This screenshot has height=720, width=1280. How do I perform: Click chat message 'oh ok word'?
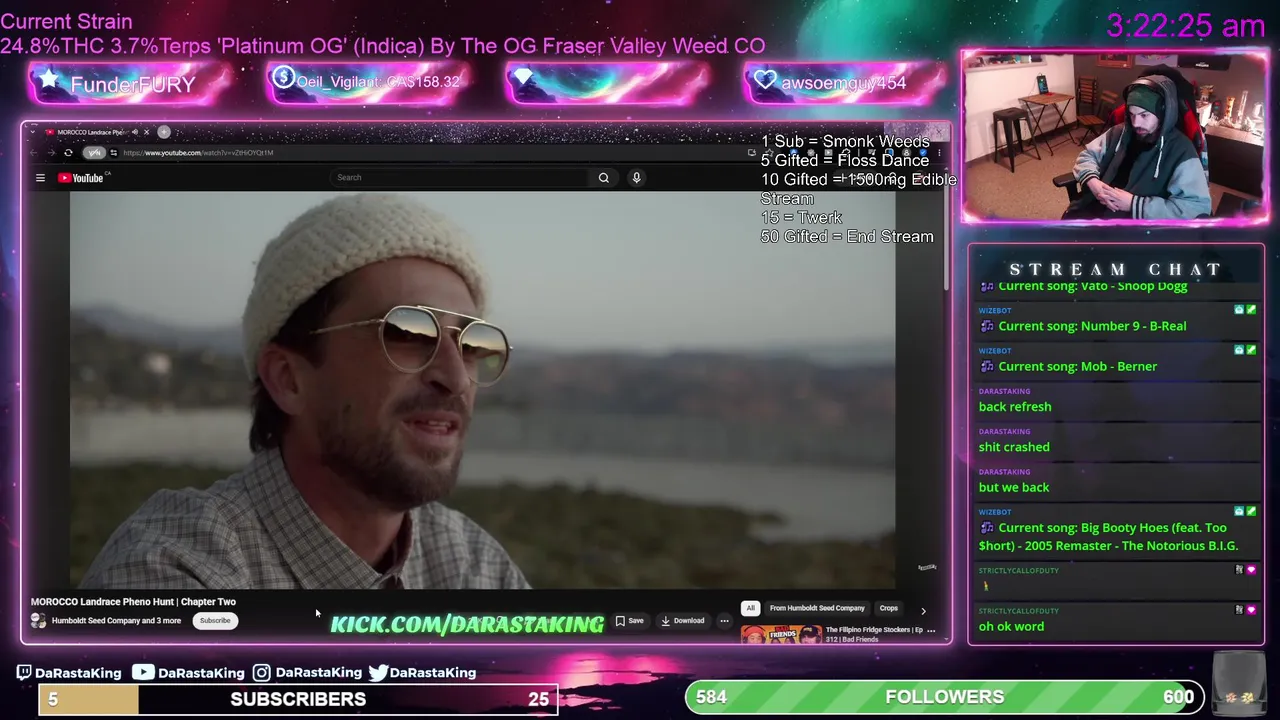[x=1011, y=627]
